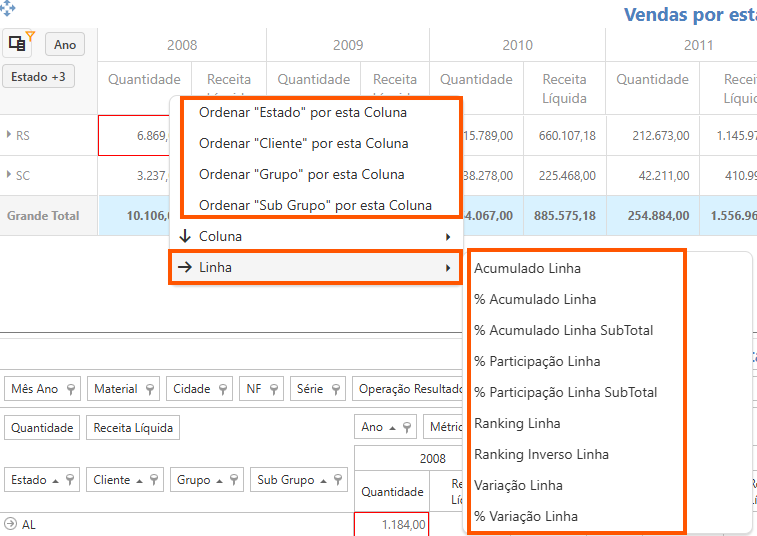Click the Estado row field in lower pivot
The width and height of the screenshot is (757, 536).
point(42,480)
